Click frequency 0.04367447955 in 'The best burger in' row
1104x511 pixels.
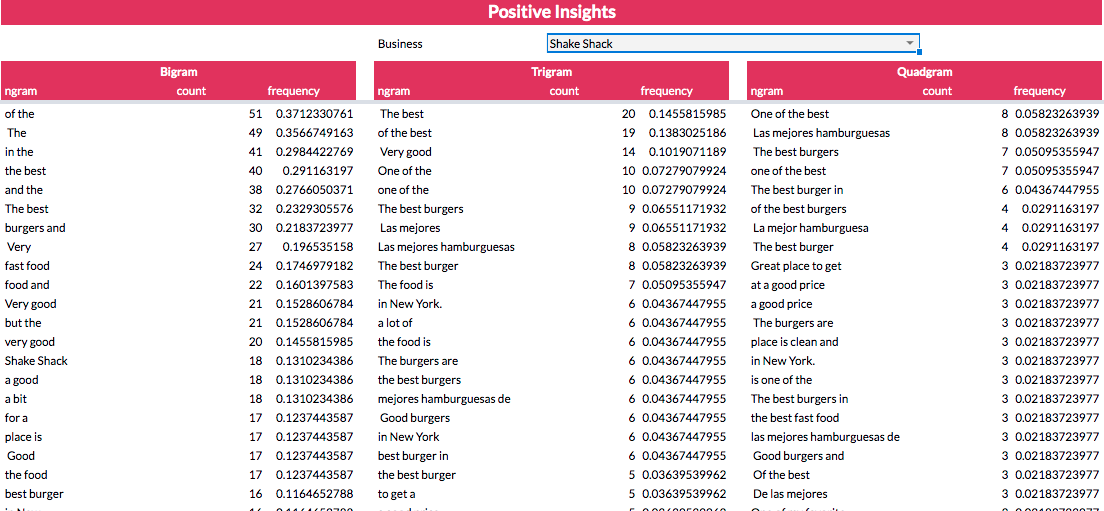click(1057, 190)
